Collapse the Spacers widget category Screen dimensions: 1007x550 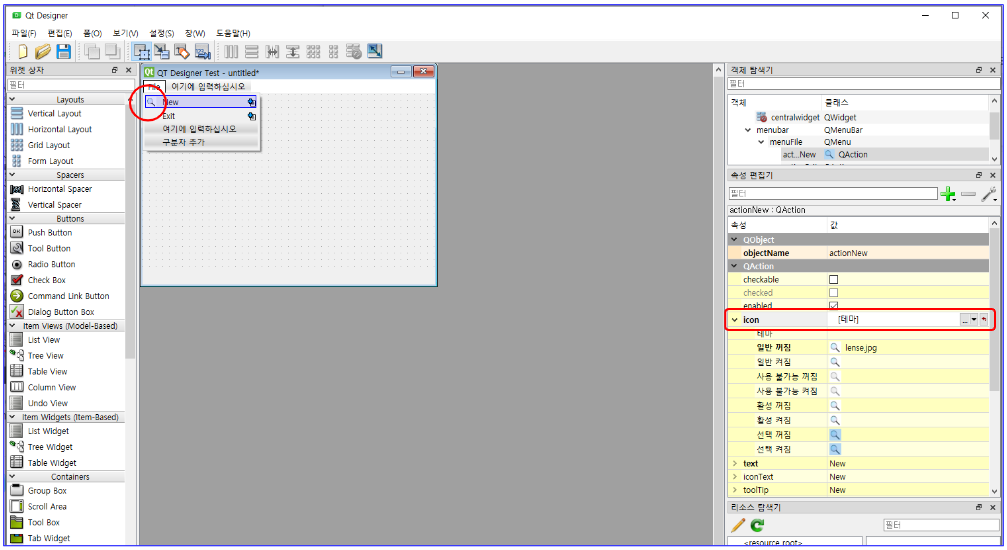(x=12, y=175)
